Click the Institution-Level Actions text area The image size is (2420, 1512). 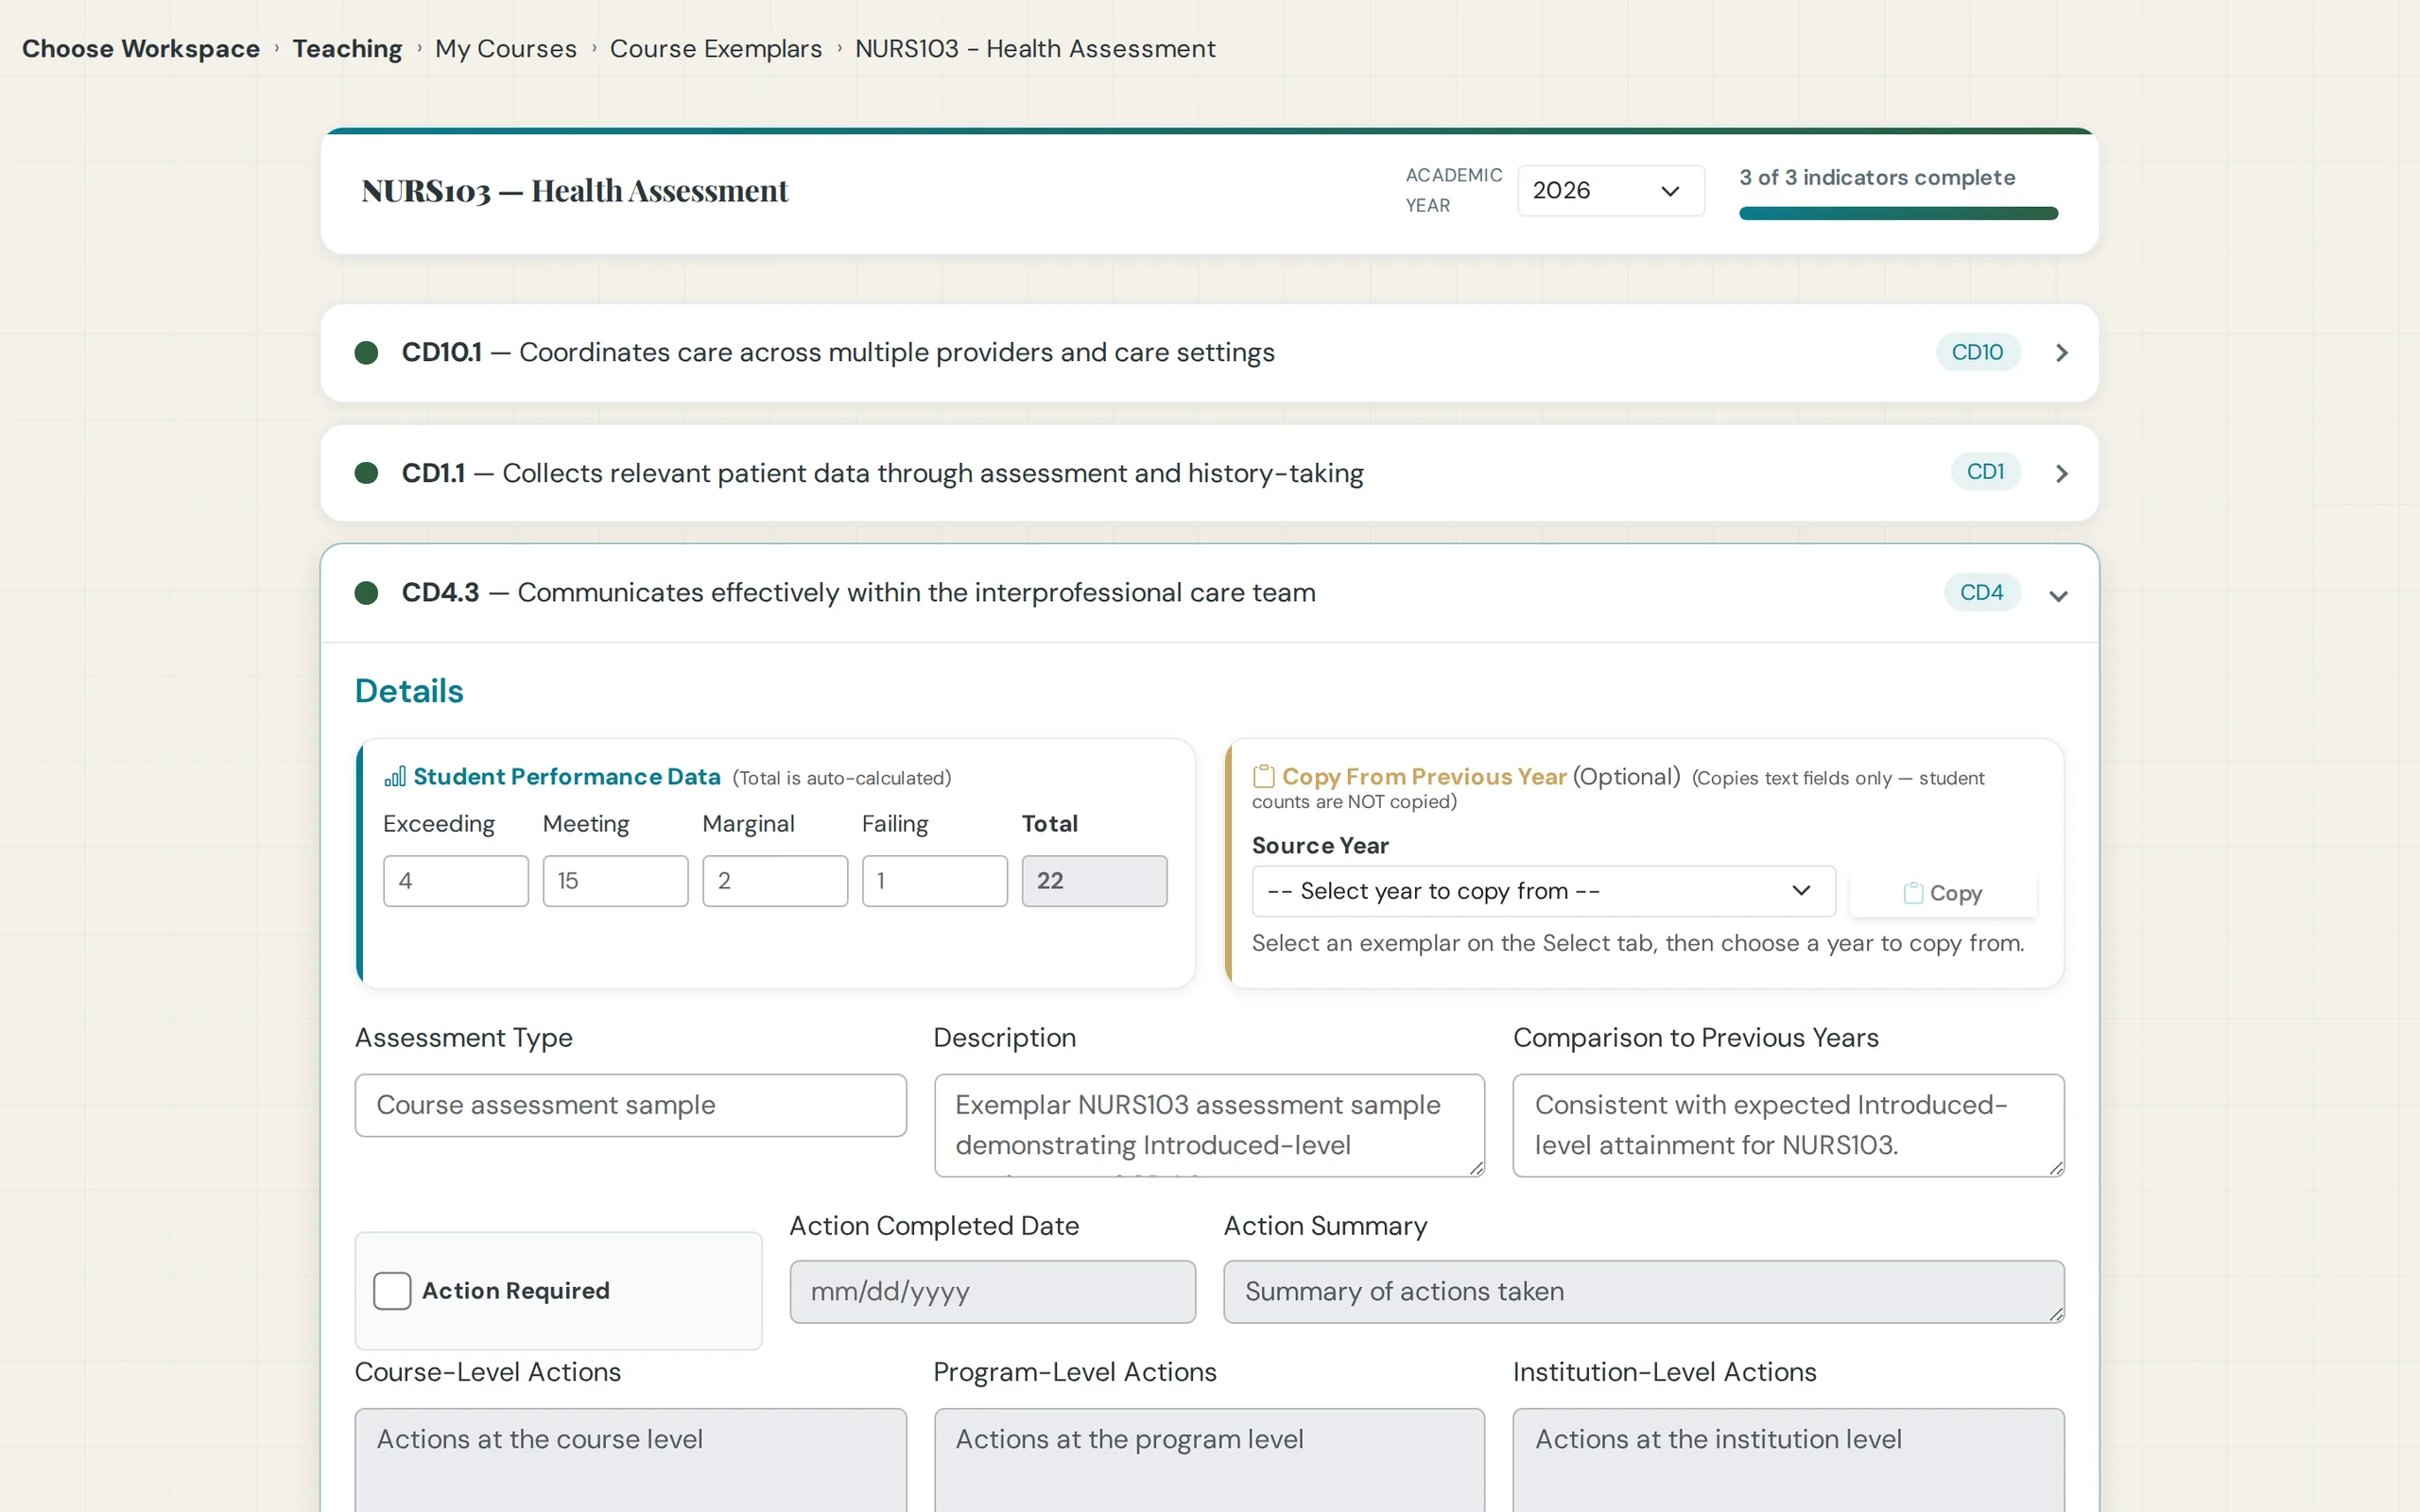pos(1788,1460)
